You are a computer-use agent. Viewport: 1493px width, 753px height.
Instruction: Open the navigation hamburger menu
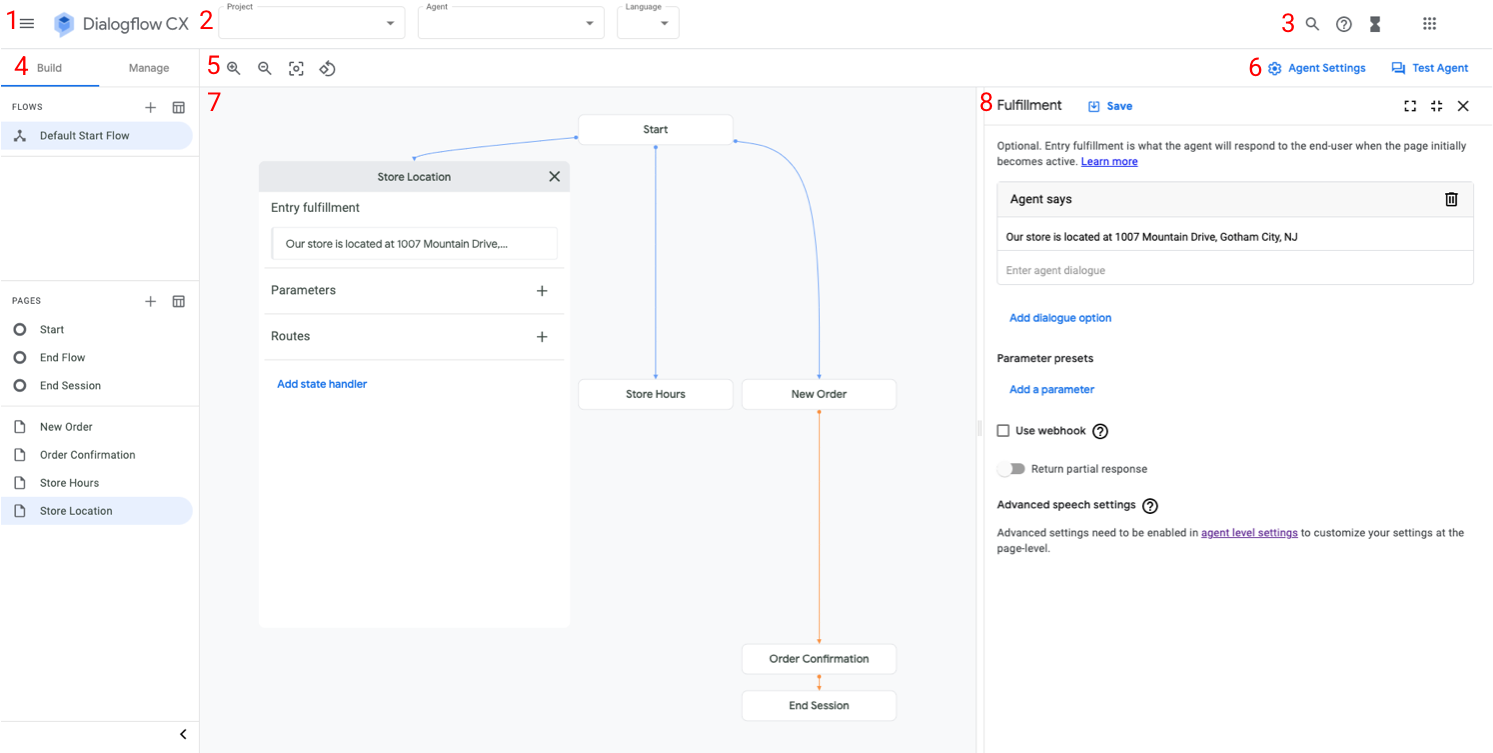(27, 22)
